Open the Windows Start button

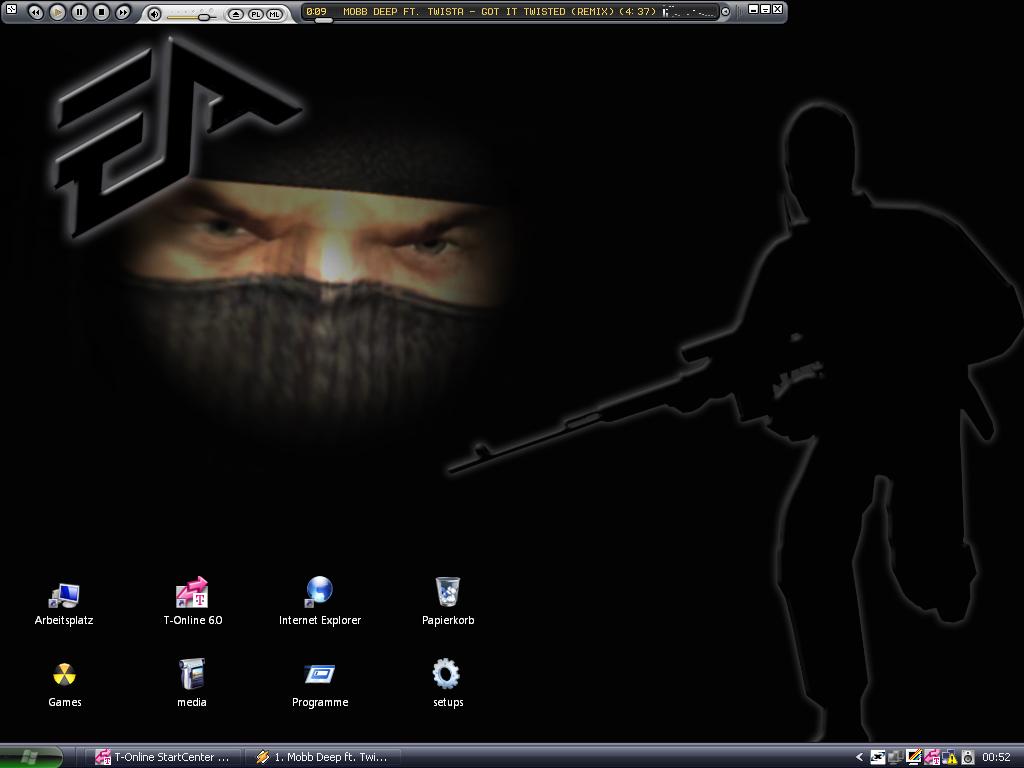tap(31, 757)
